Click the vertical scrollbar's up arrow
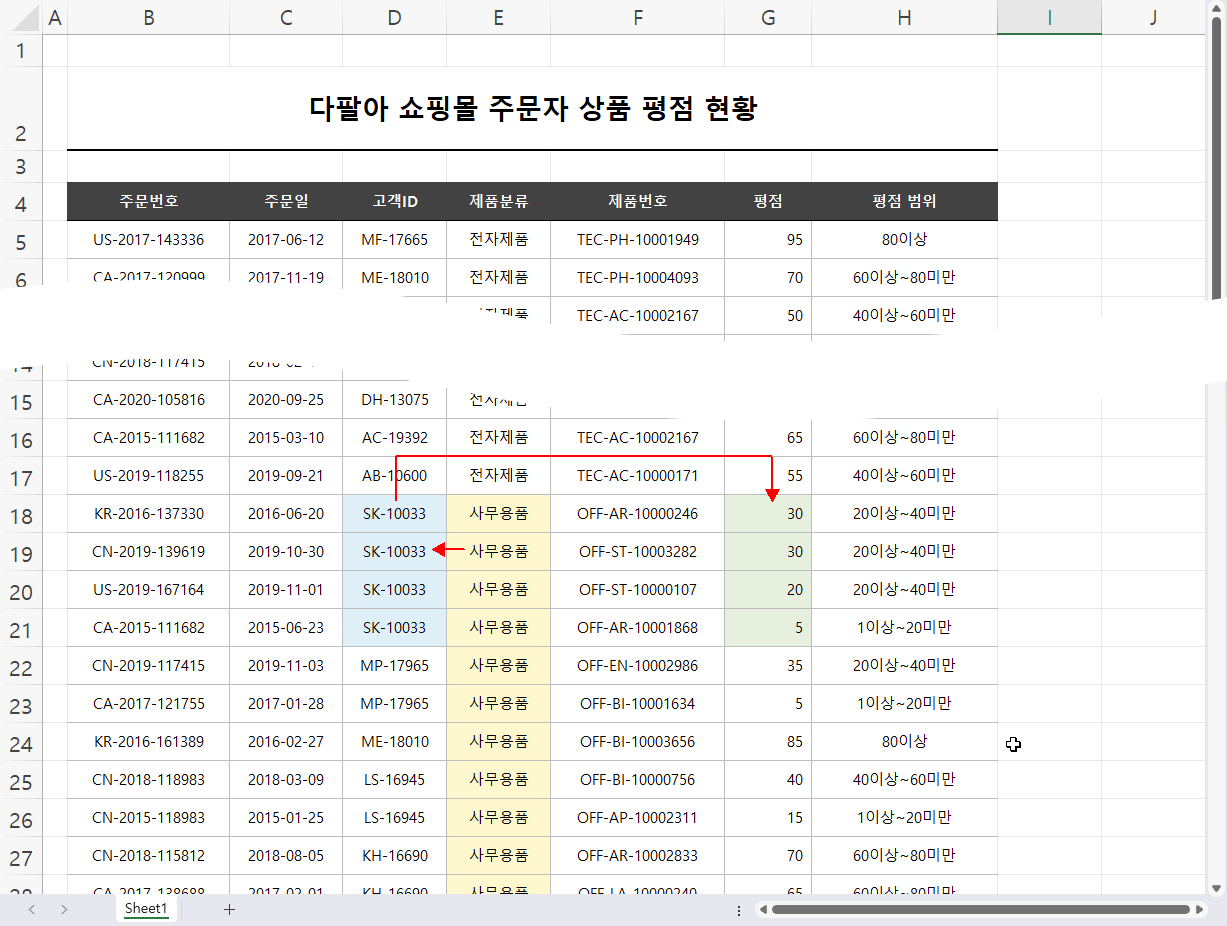Image resolution: width=1227 pixels, height=926 pixels. (1216, 9)
